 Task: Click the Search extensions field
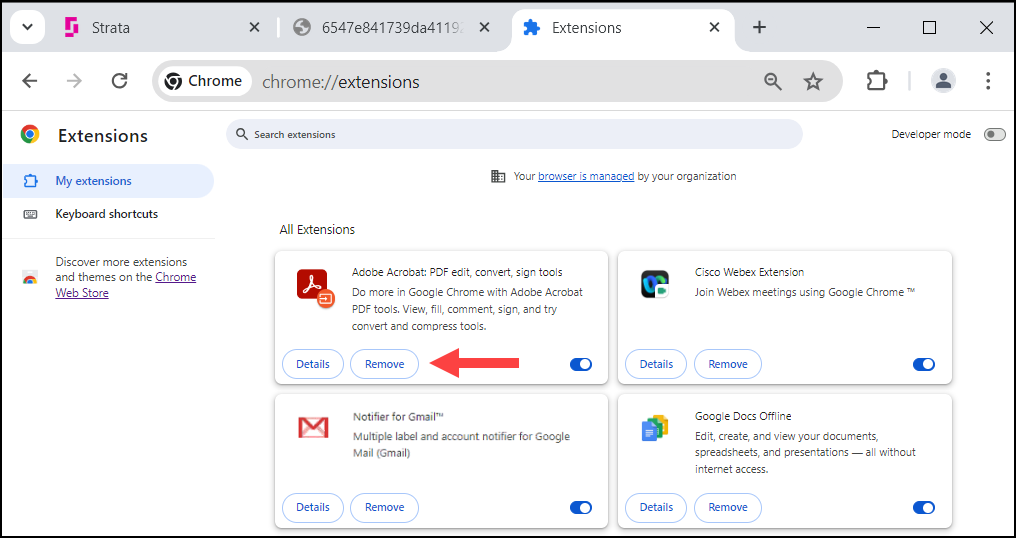(514, 134)
